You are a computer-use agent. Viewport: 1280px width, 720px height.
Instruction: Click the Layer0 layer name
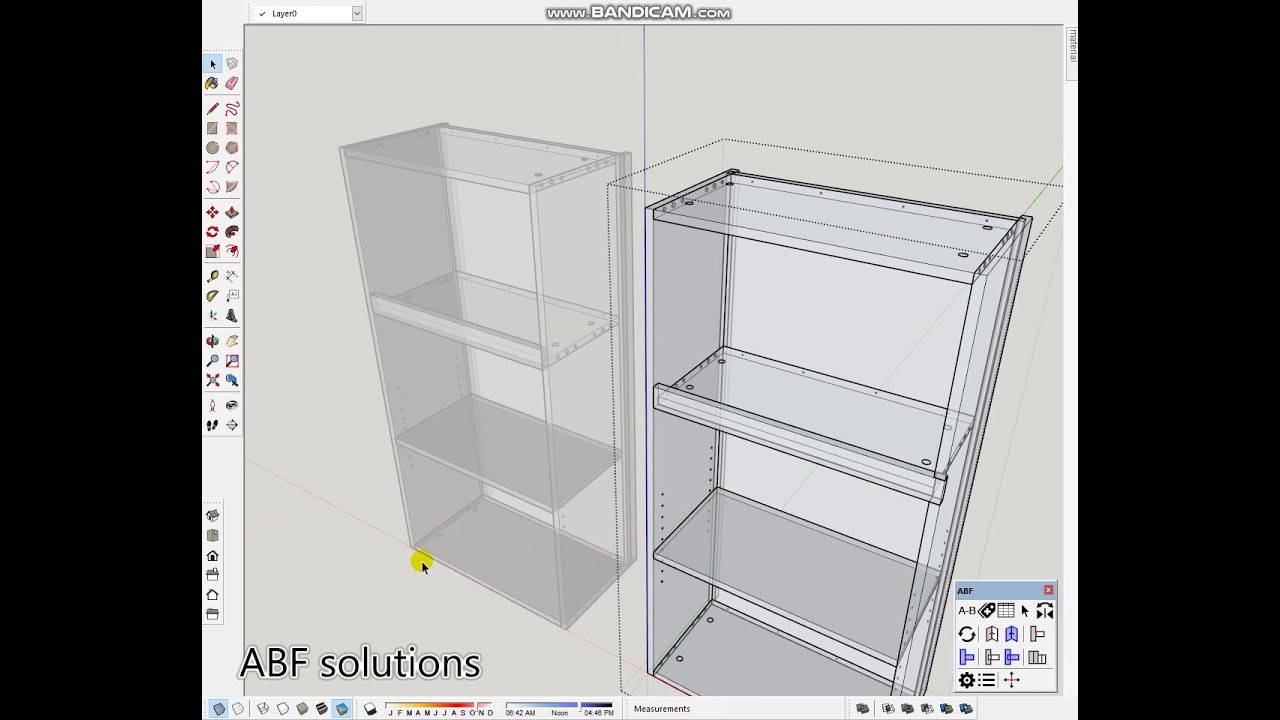284,13
